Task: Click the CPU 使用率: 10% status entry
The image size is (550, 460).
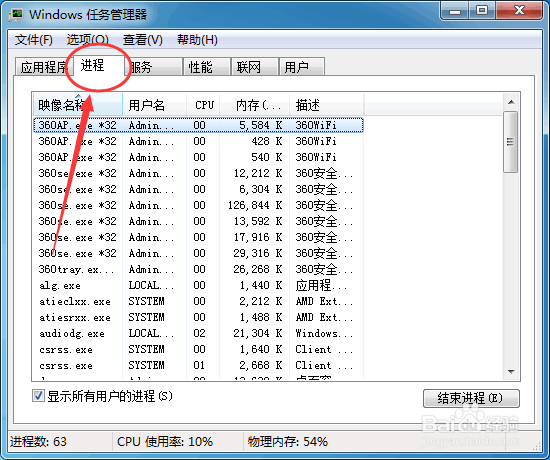Action: [165, 441]
